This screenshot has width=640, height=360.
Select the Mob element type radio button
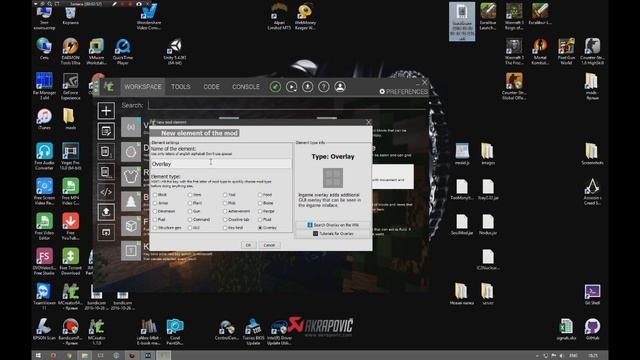click(x=225, y=203)
